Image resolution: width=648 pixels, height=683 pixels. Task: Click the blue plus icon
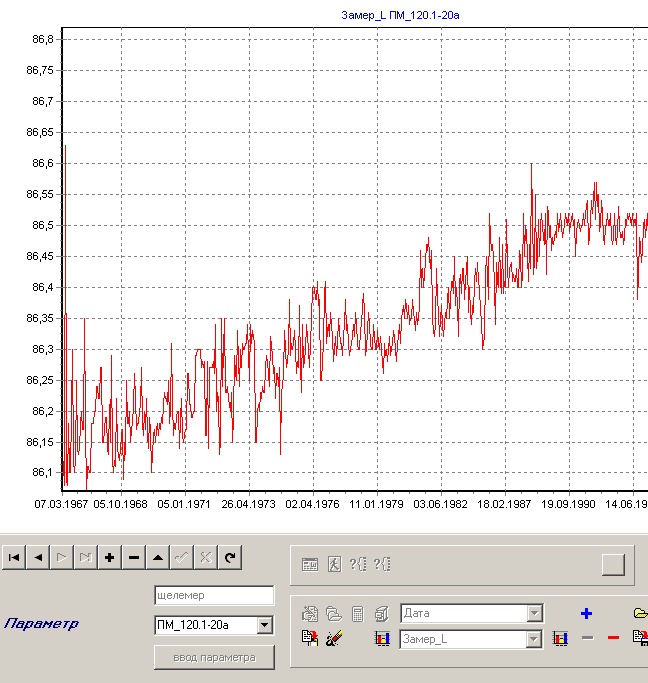(x=587, y=614)
